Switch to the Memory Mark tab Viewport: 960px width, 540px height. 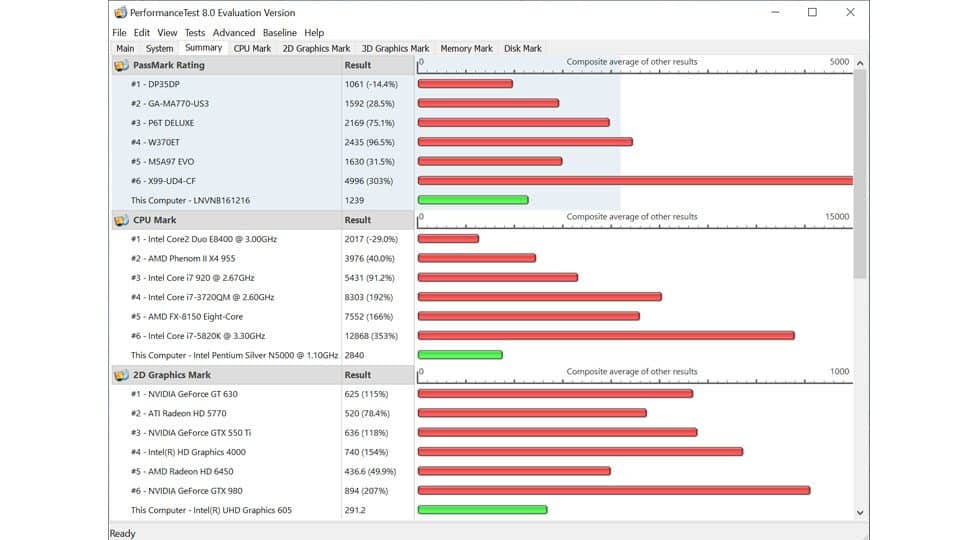[x=467, y=48]
